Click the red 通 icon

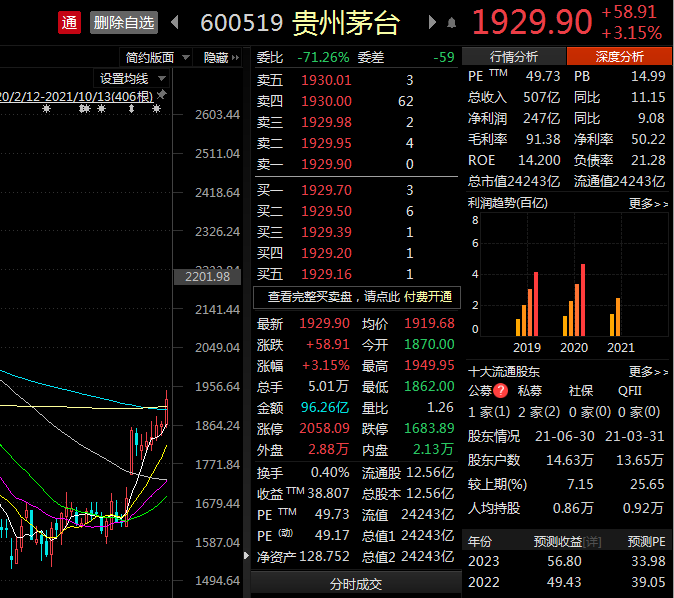[70, 22]
